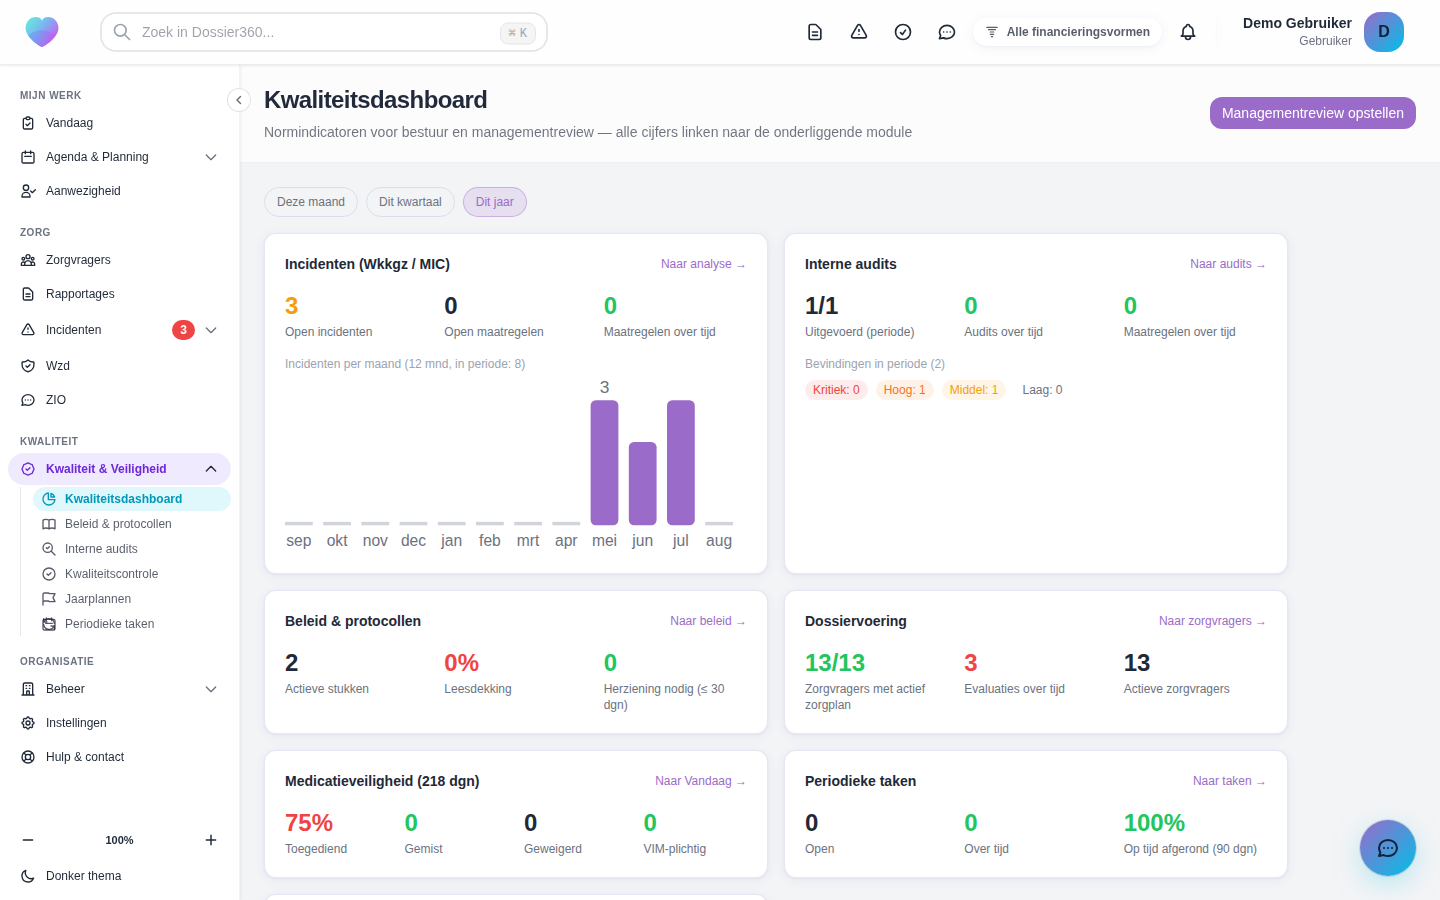Click the Jaarplannen flag icon

pos(49,599)
